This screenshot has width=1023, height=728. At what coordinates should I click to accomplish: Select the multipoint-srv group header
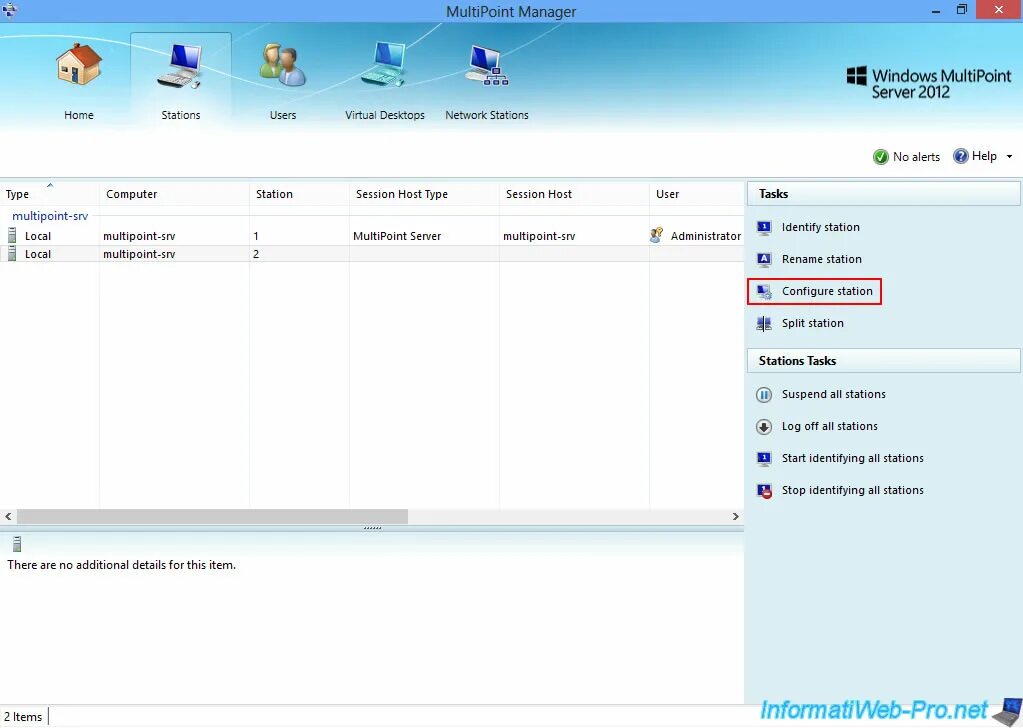pyautogui.click(x=50, y=216)
